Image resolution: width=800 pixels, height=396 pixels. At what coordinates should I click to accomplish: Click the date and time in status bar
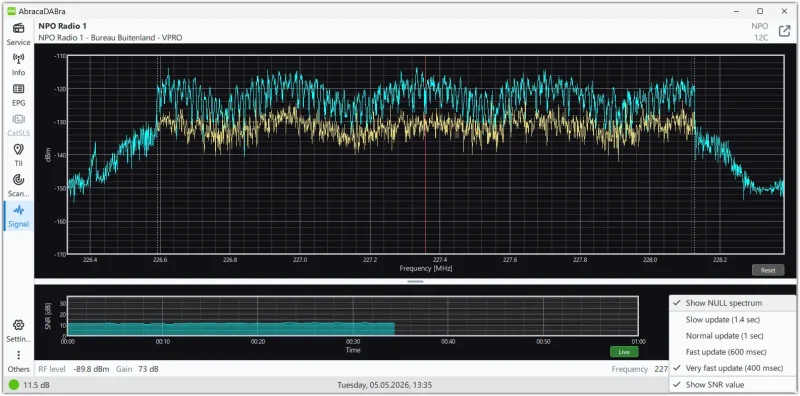(x=385, y=385)
